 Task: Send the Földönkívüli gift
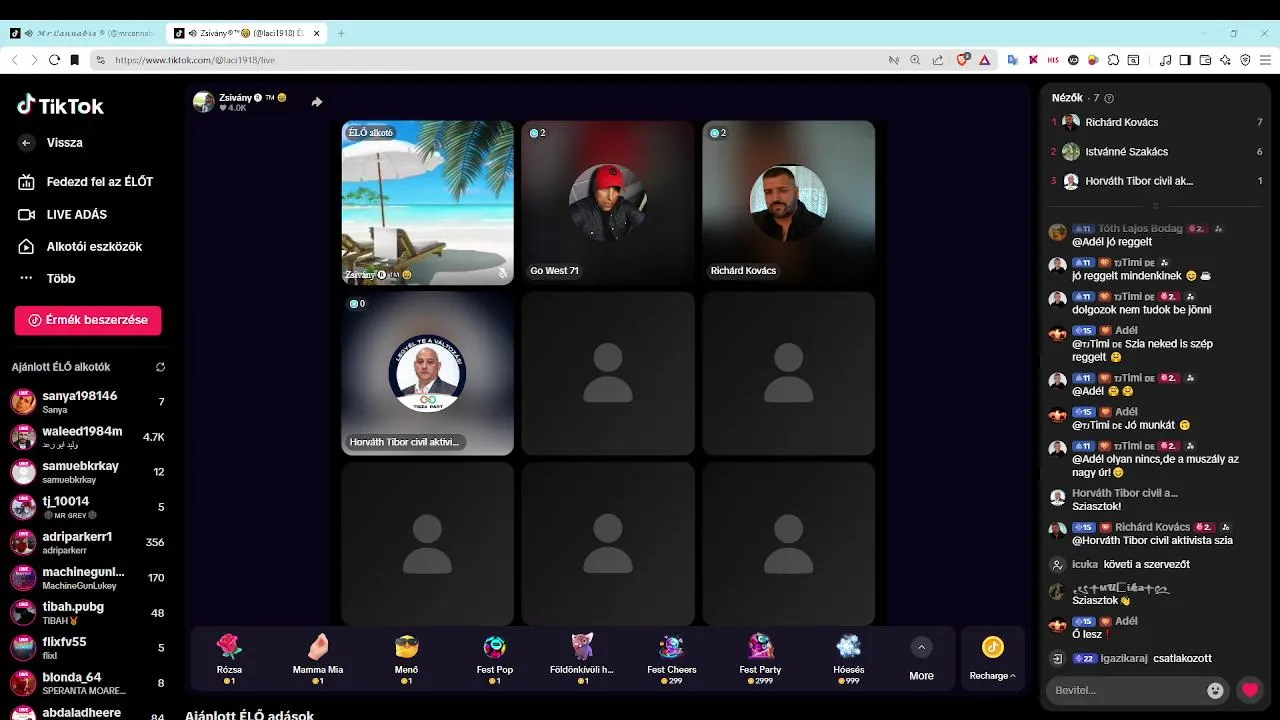(582, 658)
